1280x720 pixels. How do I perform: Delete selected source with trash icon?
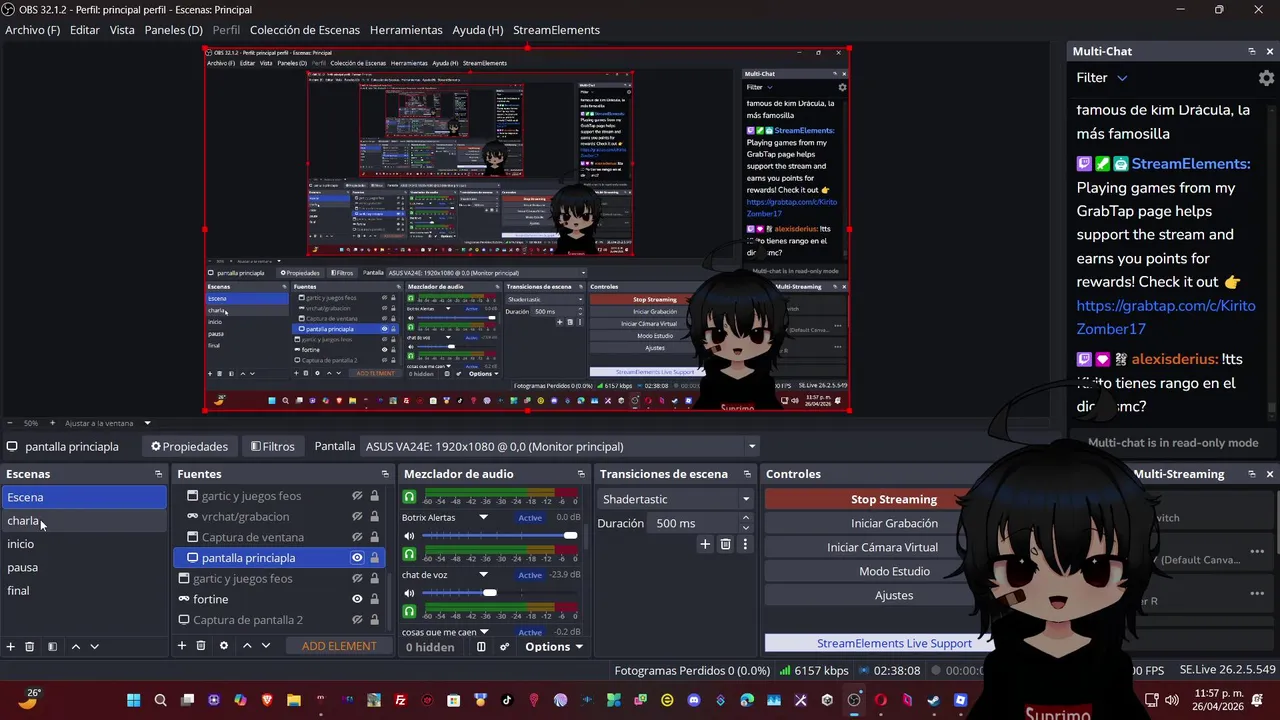pyautogui.click(x=201, y=646)
